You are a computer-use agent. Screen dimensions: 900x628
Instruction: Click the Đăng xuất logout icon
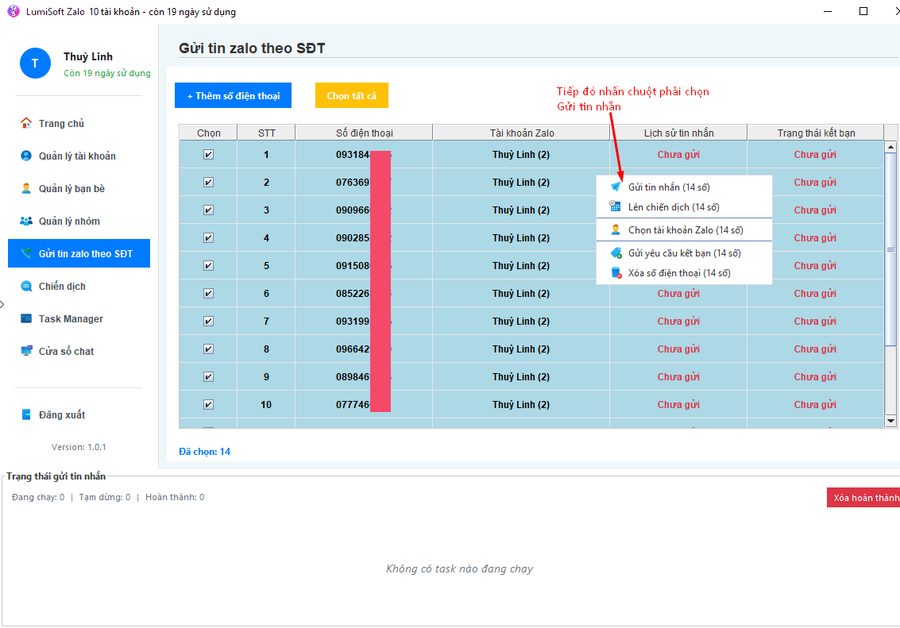27,415
